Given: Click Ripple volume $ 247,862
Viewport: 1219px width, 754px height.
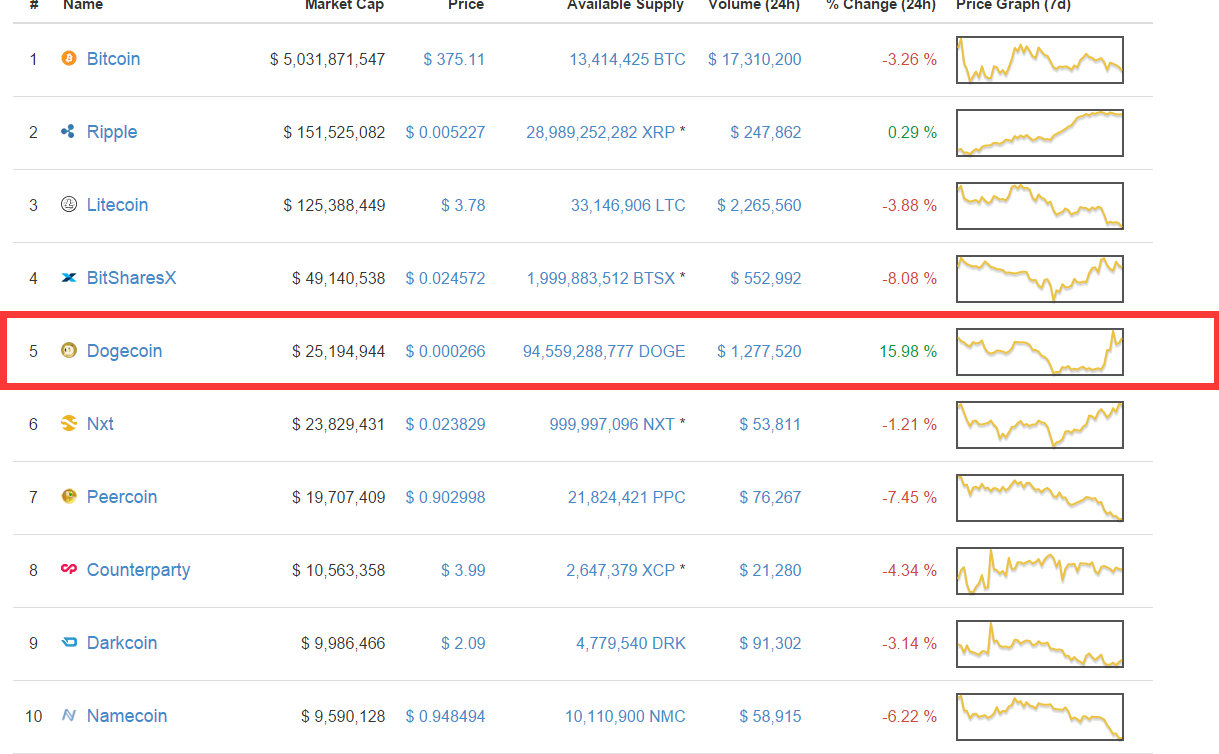Looking at the screenshot, I should [766, 132].
